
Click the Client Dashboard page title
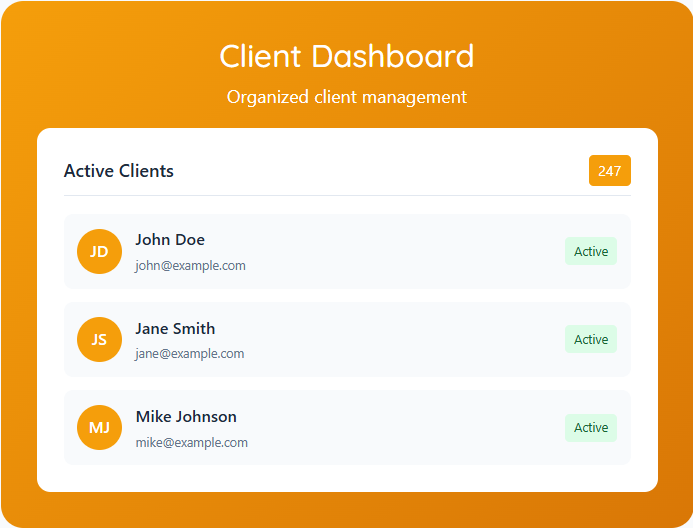pyautogui.click(x=346, y=56)
